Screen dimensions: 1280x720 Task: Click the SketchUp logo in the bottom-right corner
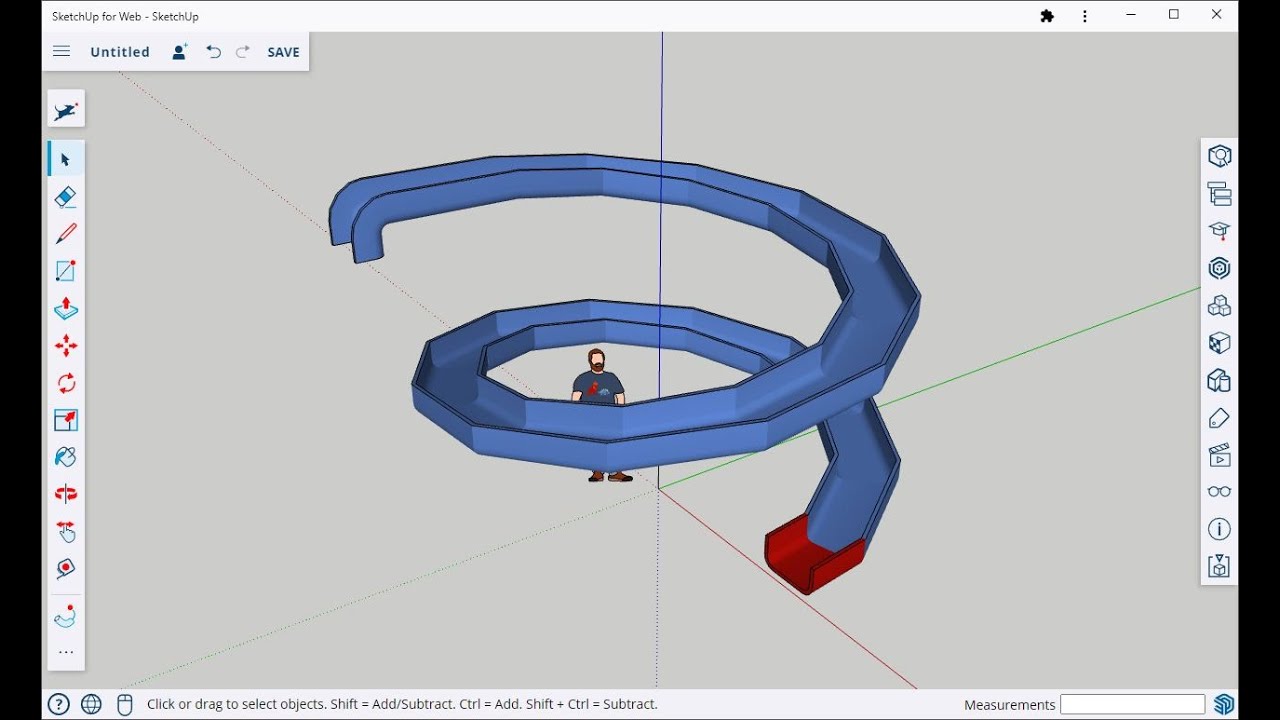(x=1224, y=704)
